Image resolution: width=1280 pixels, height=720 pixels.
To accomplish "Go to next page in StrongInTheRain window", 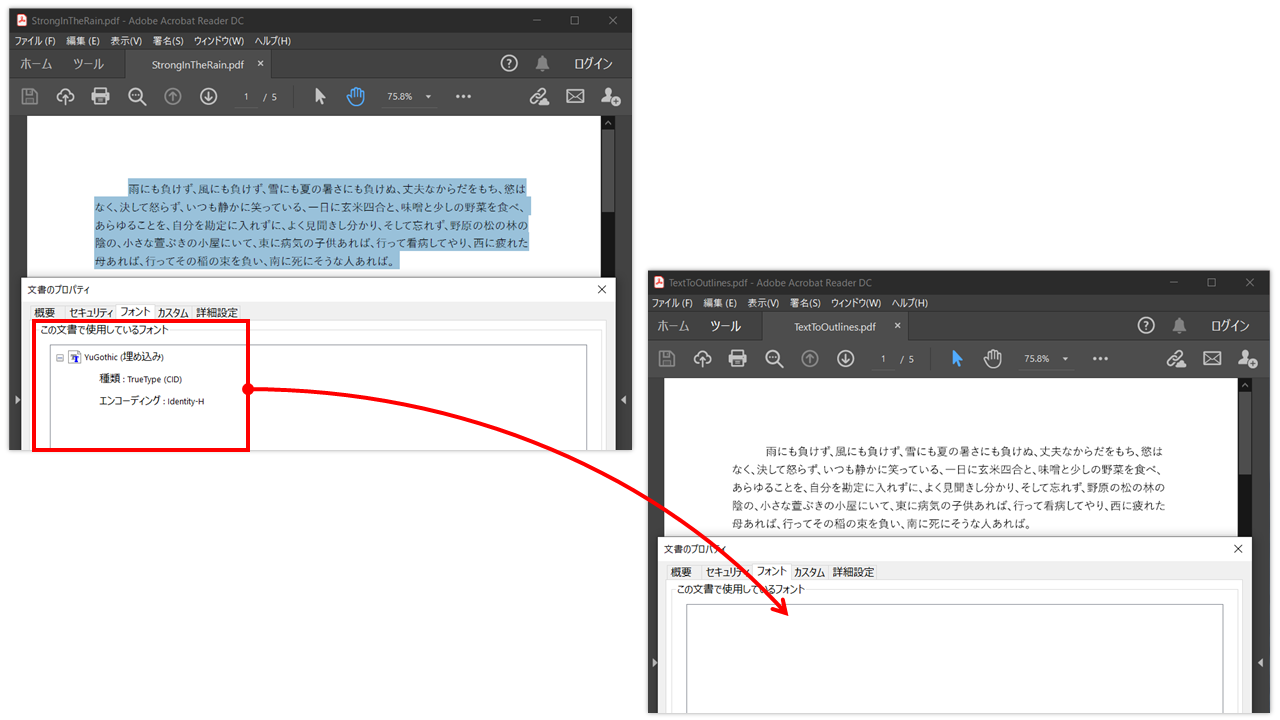I will point(208,96).
